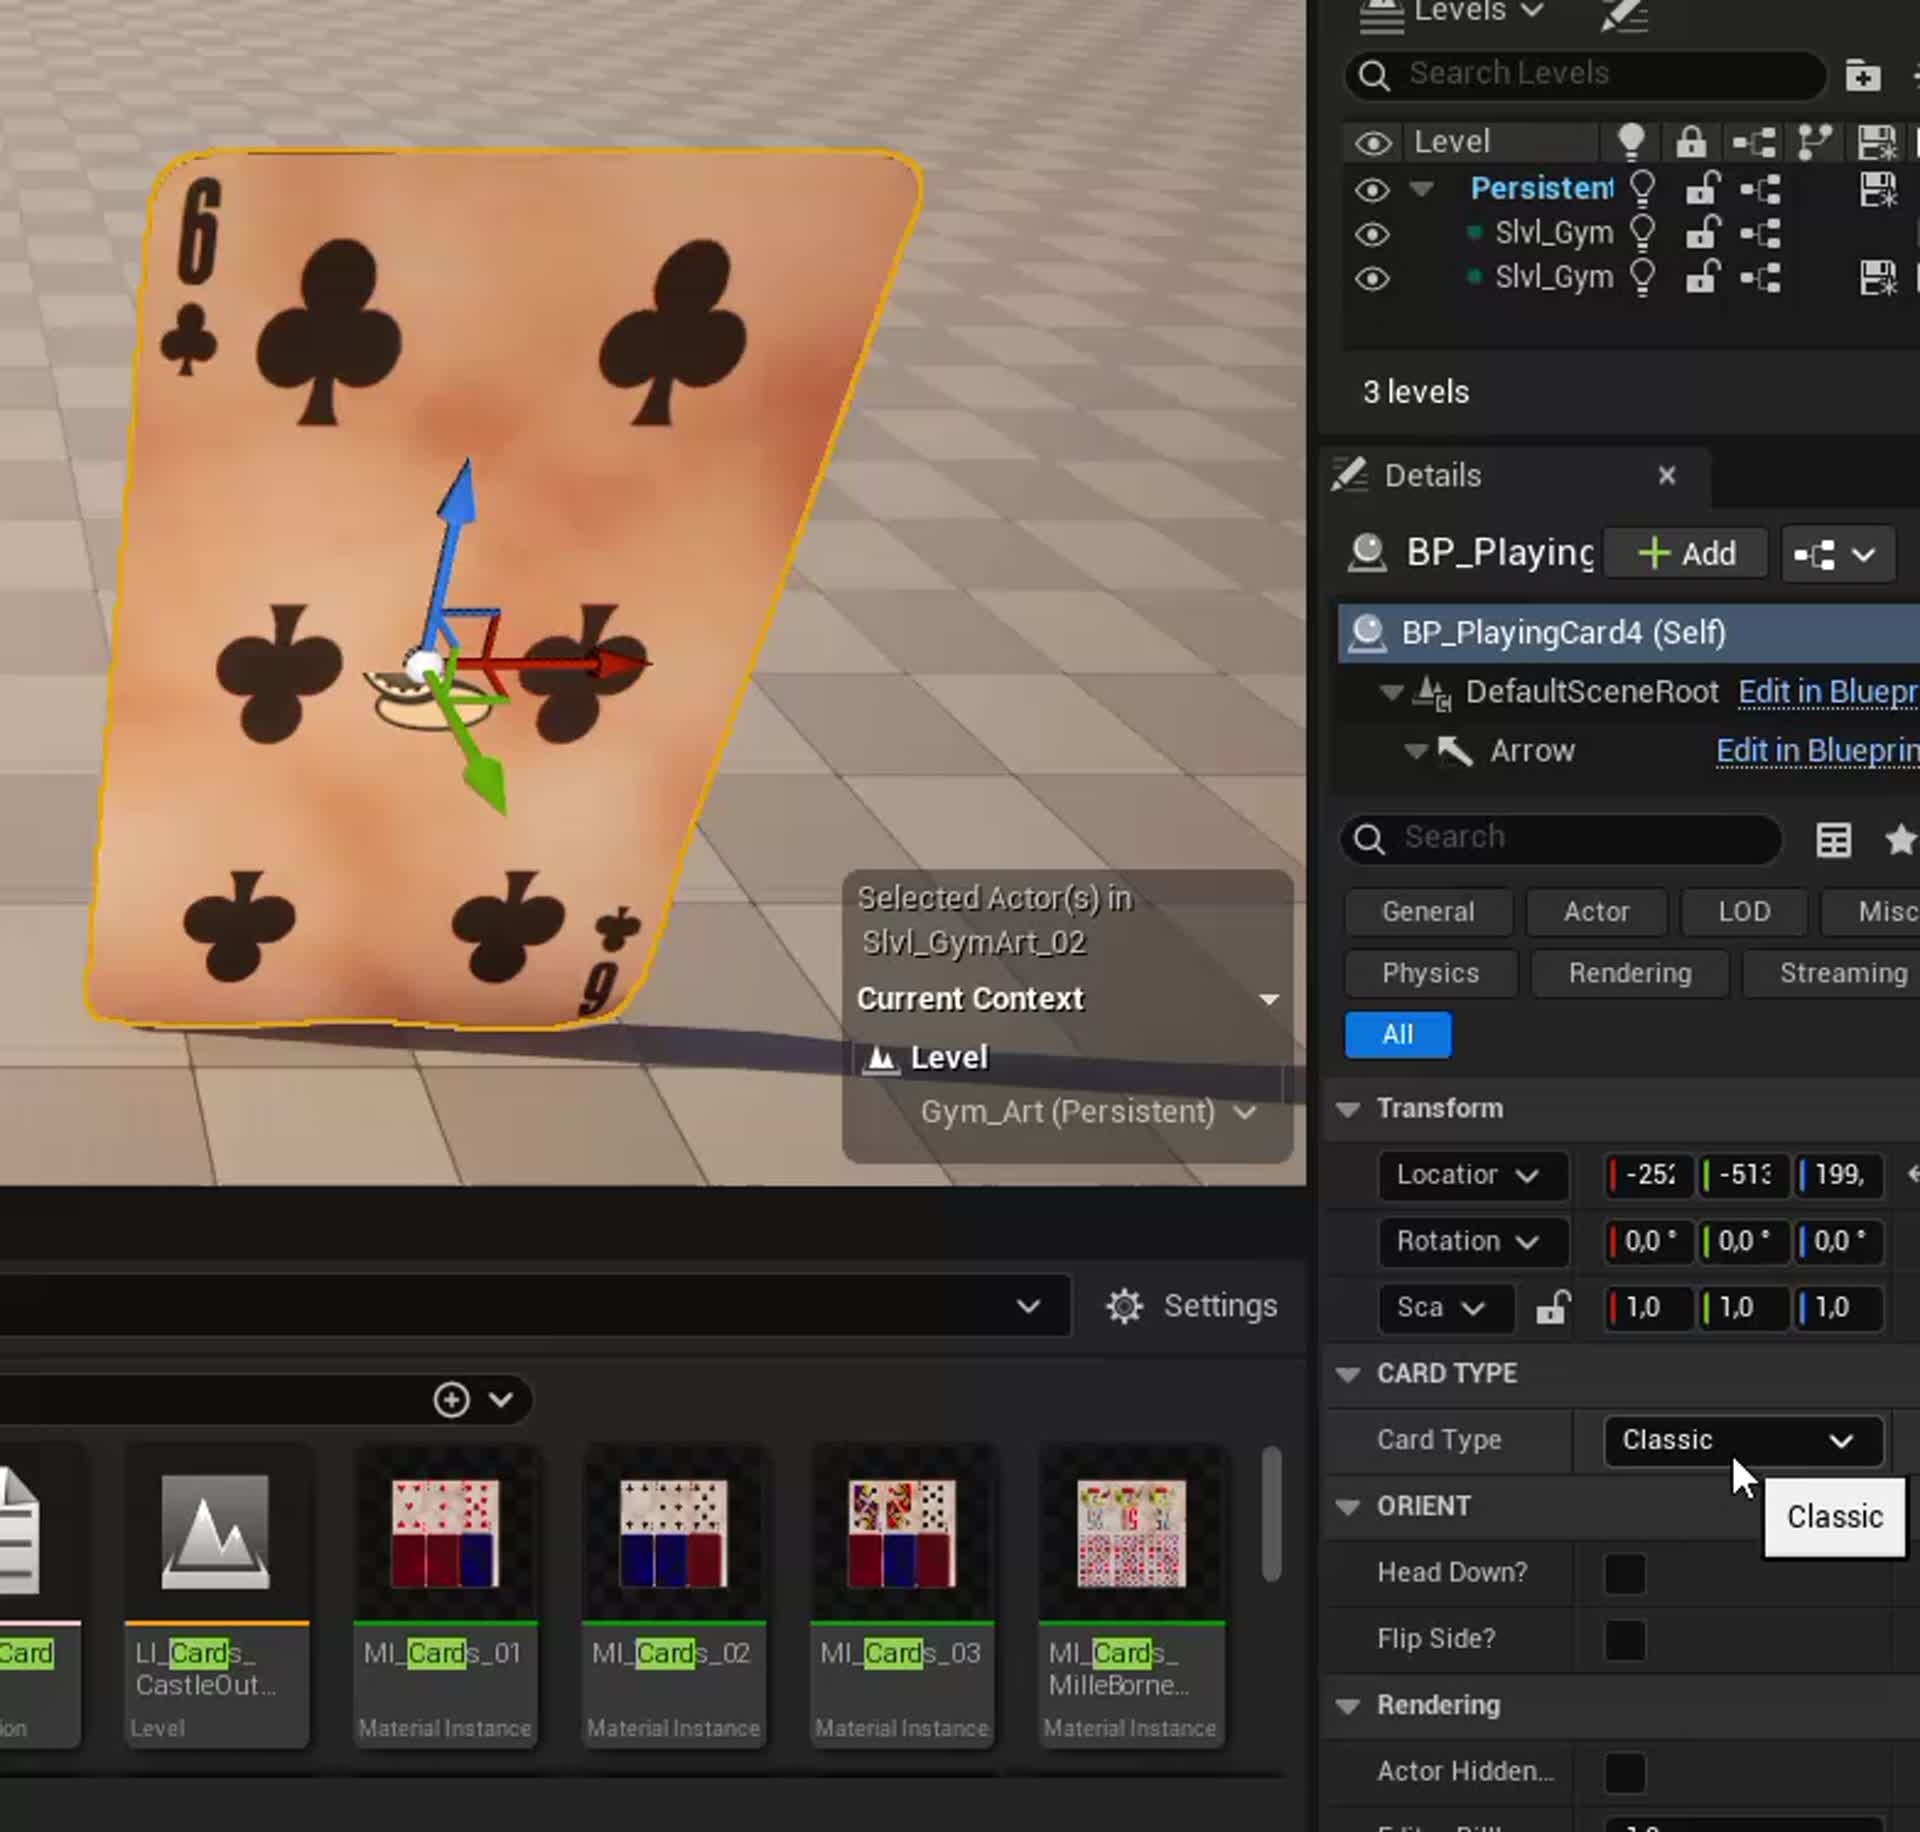Click Edit in Blueprint link for Arrow

click(1816, 750)
